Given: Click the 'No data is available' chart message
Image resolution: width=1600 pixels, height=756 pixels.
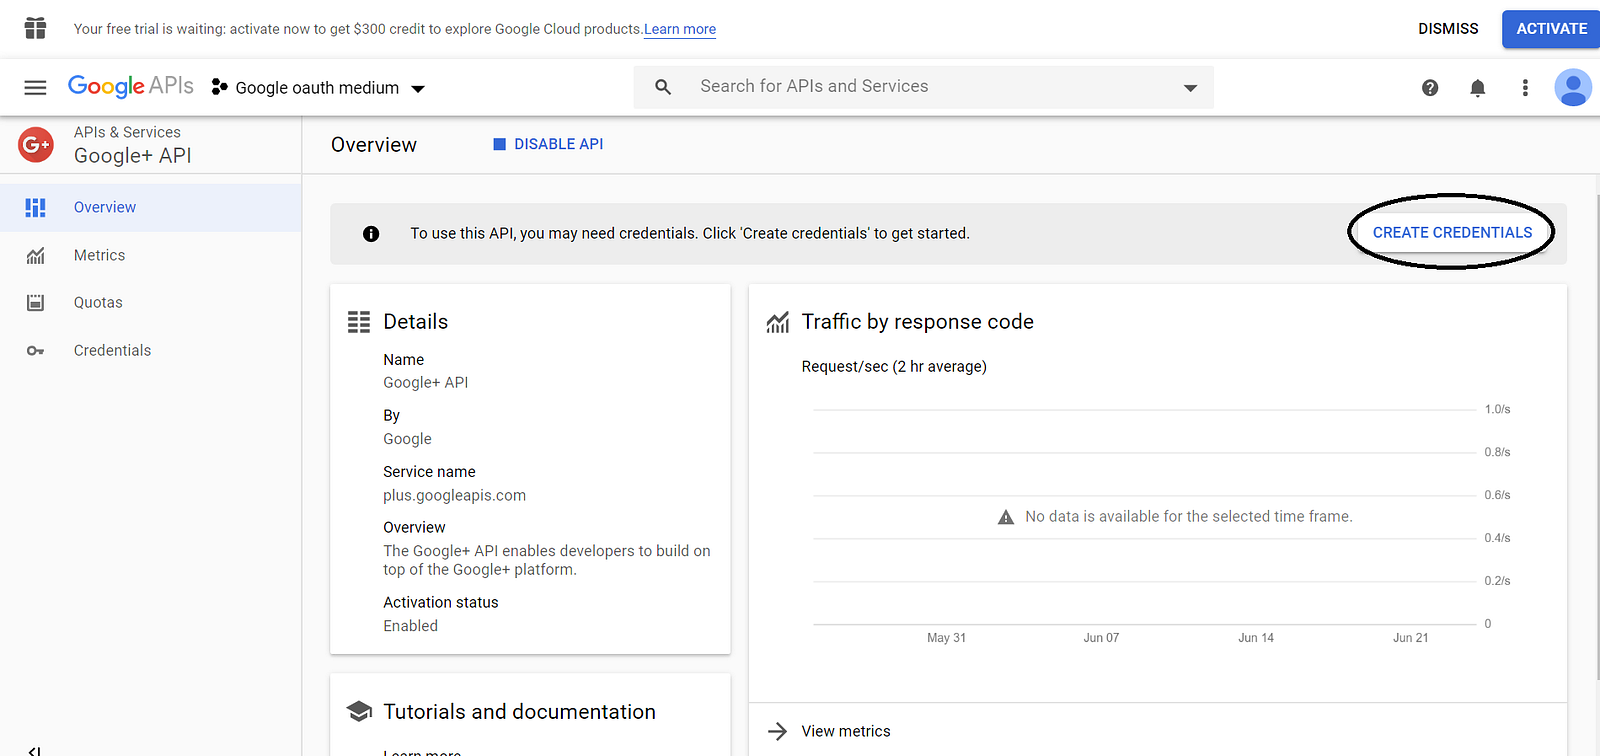Looking at the screenshot, I should (x=1188, y=517).
